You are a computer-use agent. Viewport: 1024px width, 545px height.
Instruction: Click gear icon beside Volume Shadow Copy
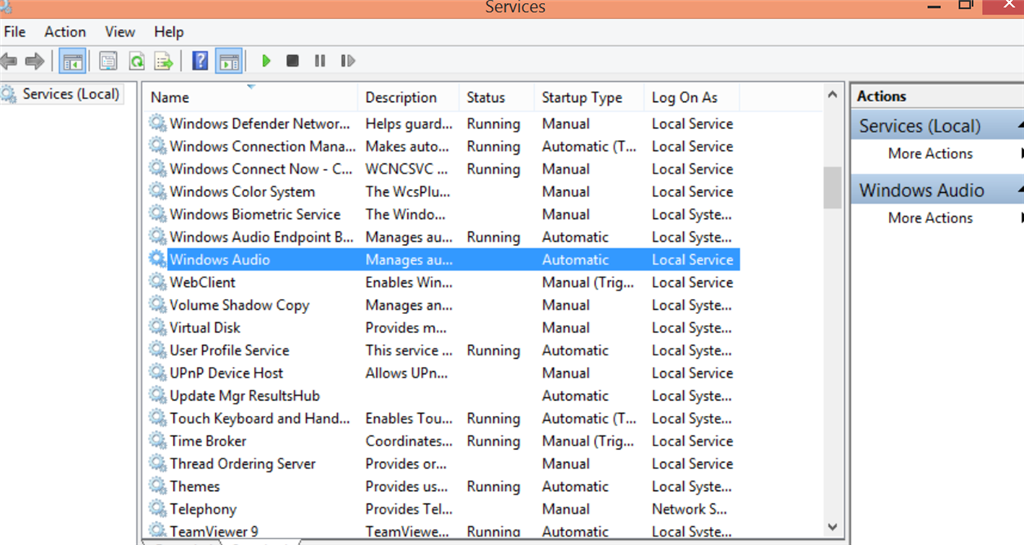(157, 305)
